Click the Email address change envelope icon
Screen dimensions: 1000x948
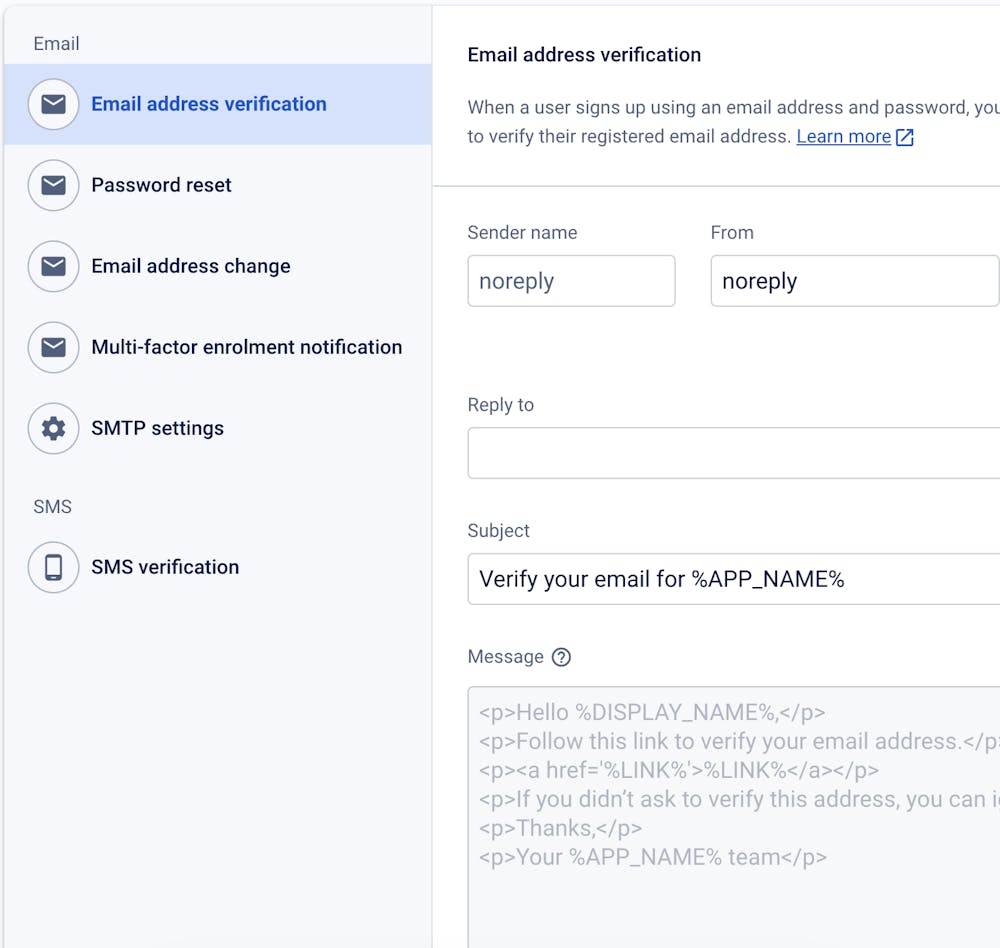(x=53, y=266)
